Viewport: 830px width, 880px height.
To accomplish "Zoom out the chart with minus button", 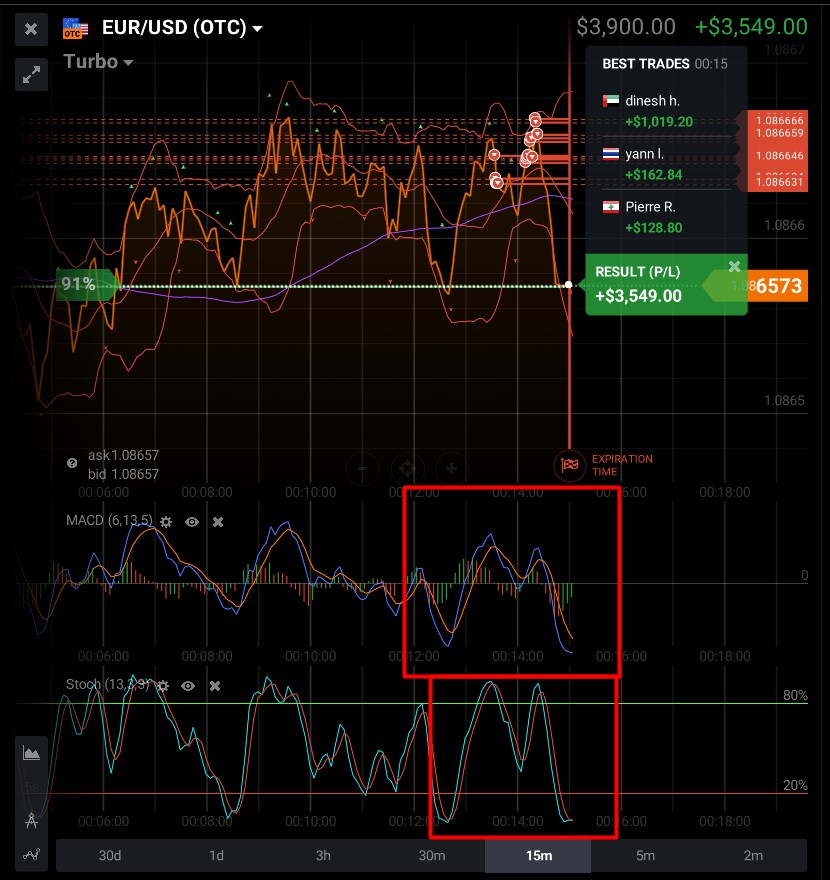I will [363, 468].
